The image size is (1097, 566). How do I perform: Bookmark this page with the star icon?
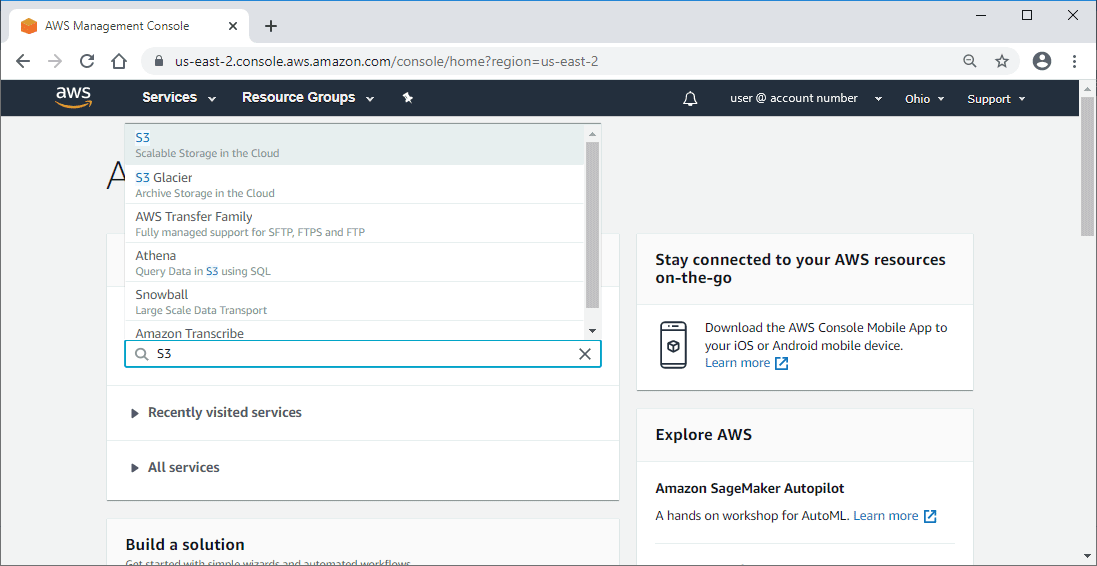point(1002,62)
